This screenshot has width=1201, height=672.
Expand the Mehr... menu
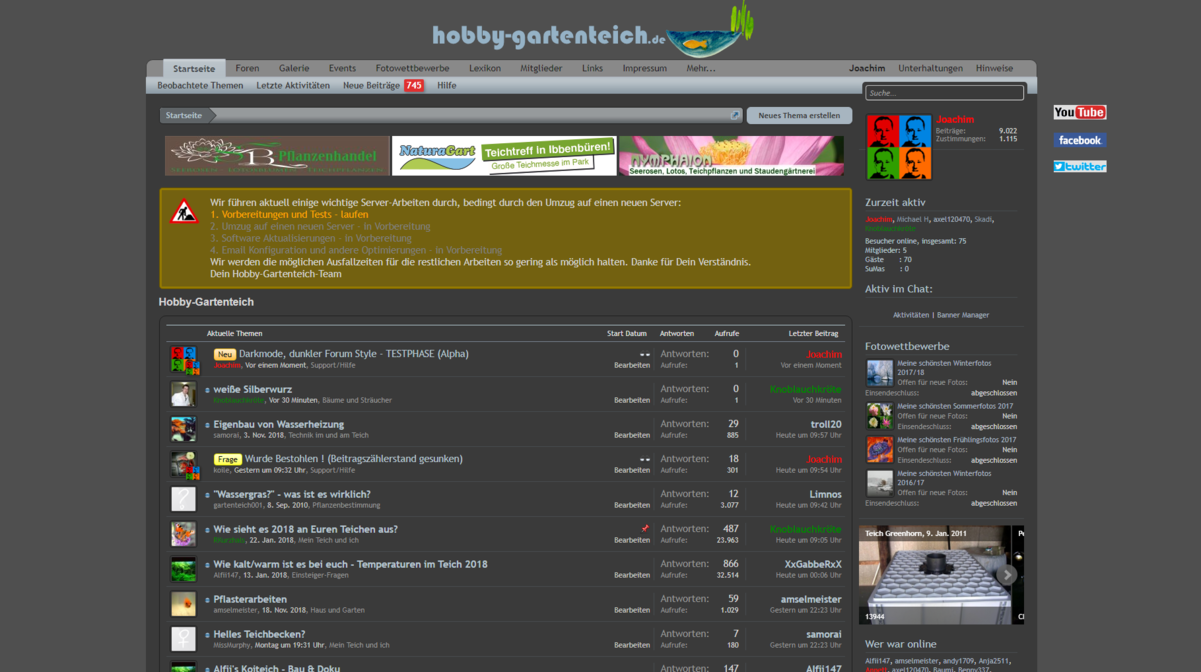700,68
